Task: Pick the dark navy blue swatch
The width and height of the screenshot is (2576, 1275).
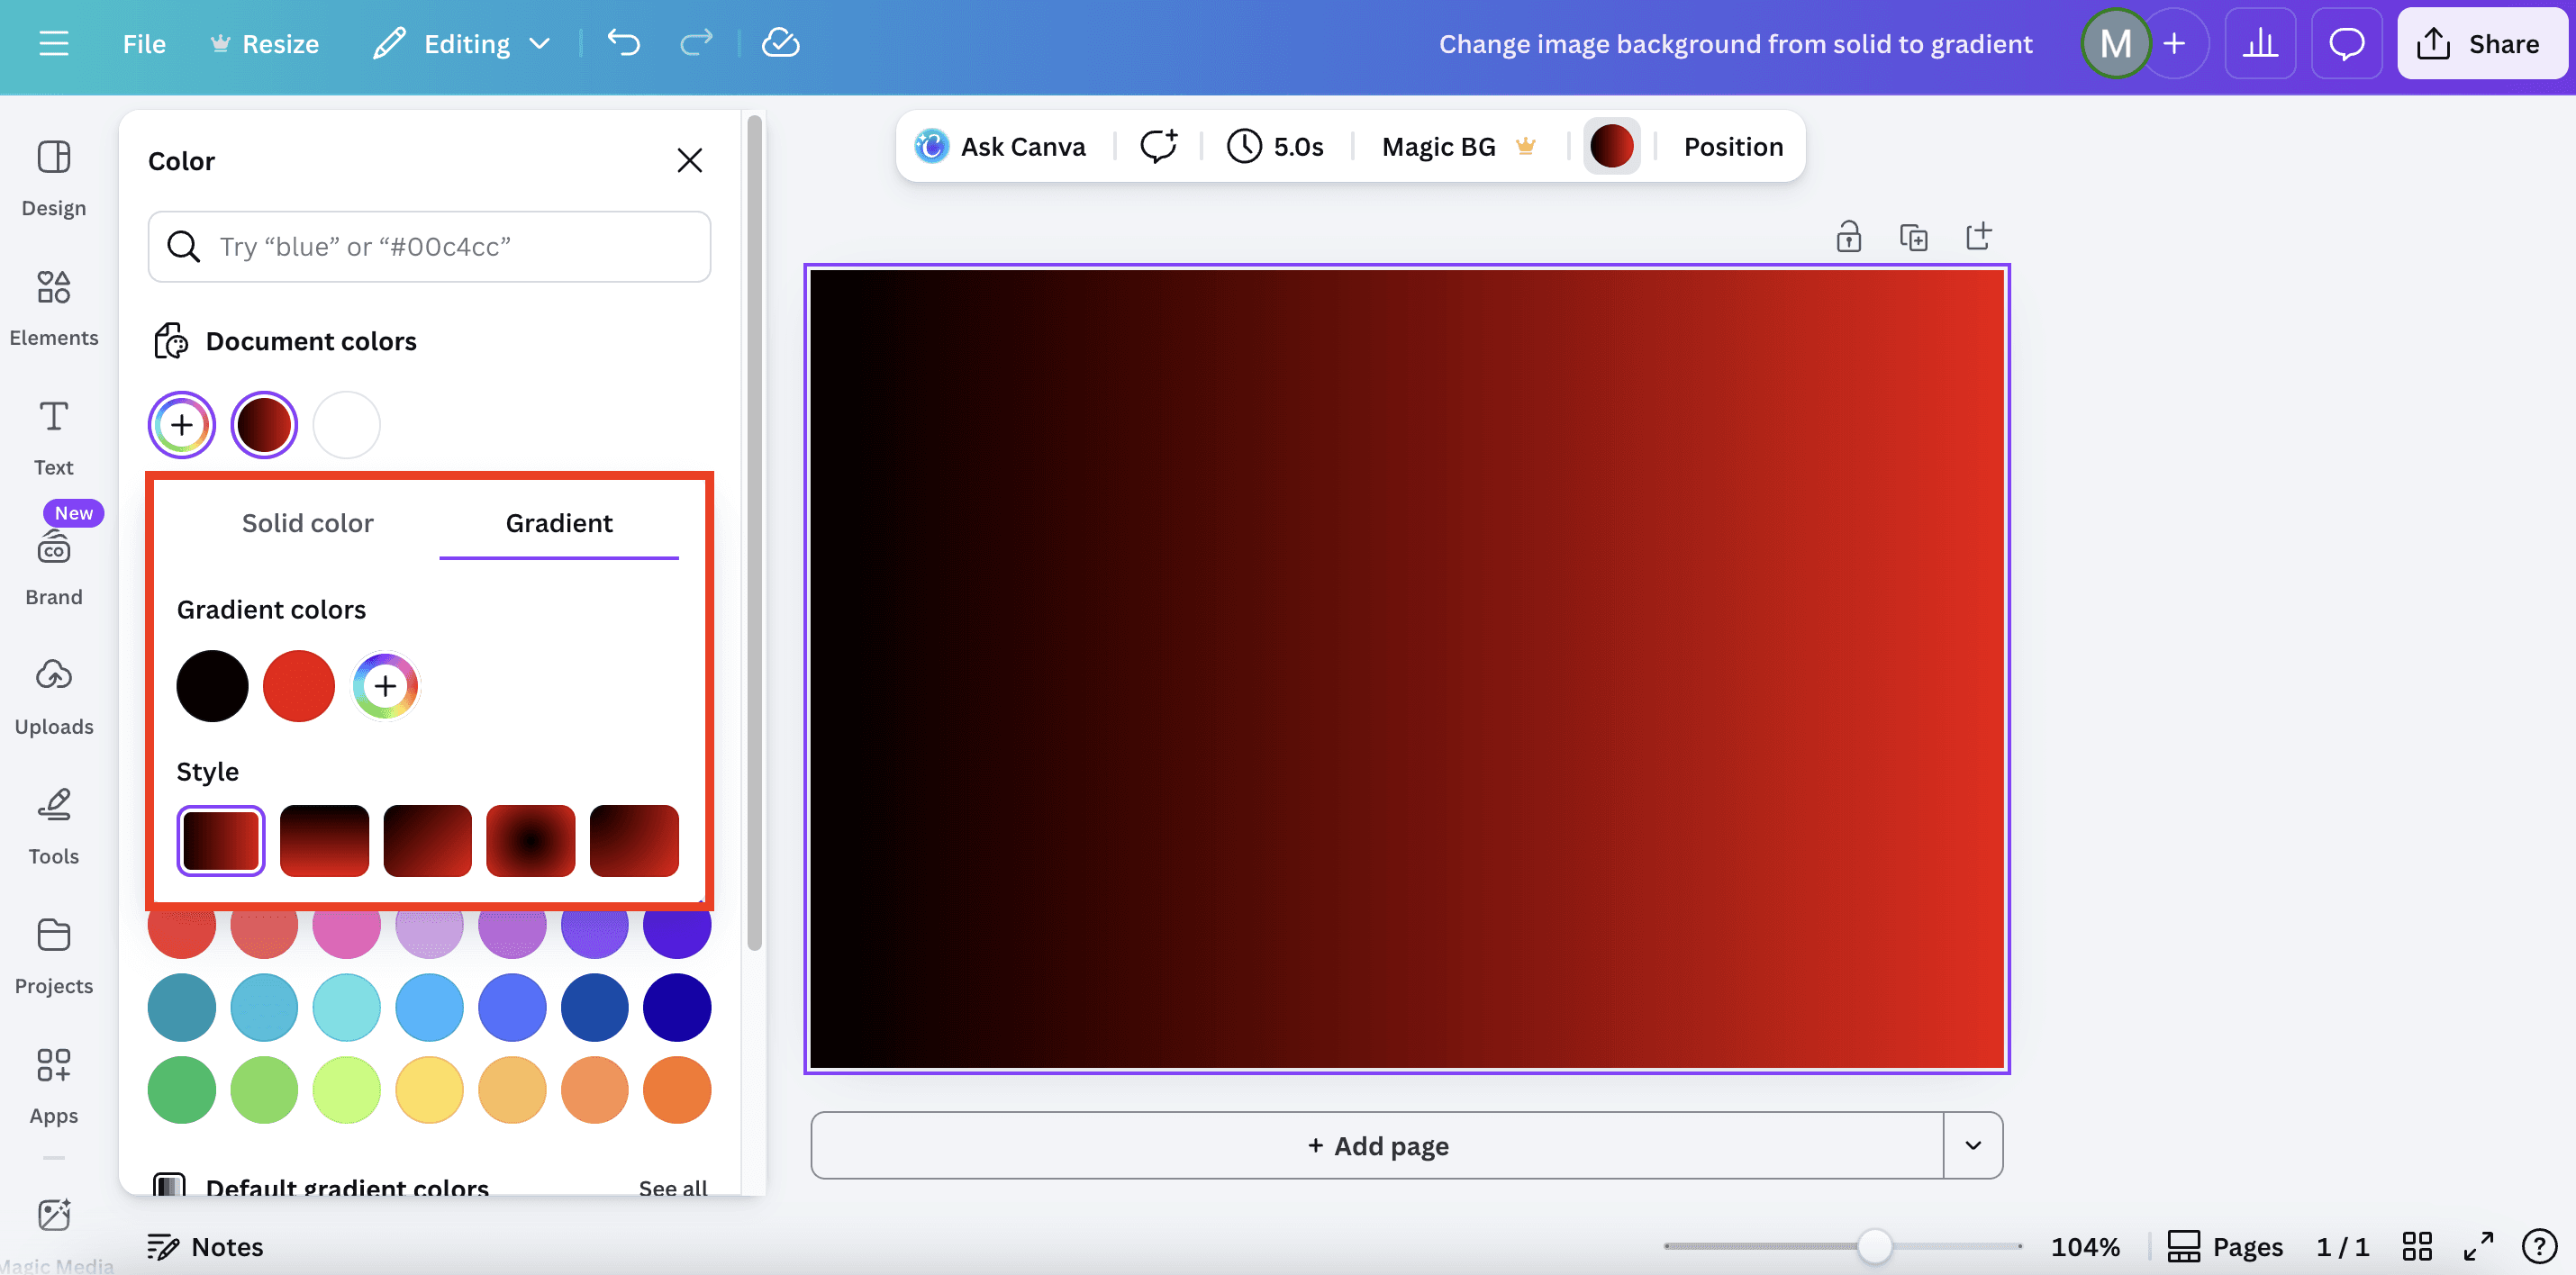Action: [x=677, y=1007]
